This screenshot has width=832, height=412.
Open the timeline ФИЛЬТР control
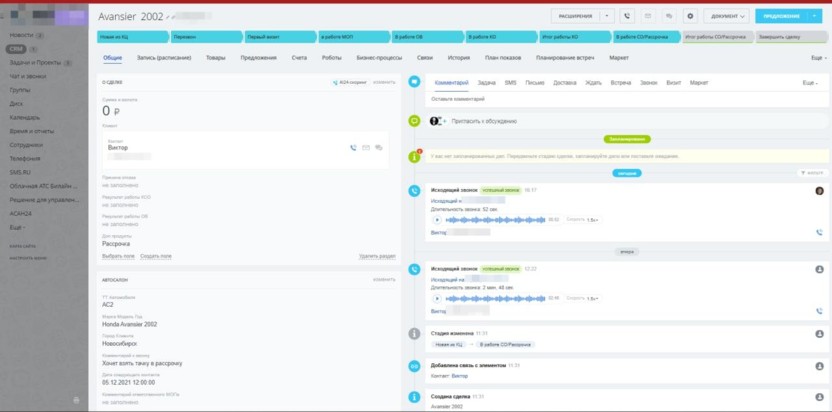[813, 173]
